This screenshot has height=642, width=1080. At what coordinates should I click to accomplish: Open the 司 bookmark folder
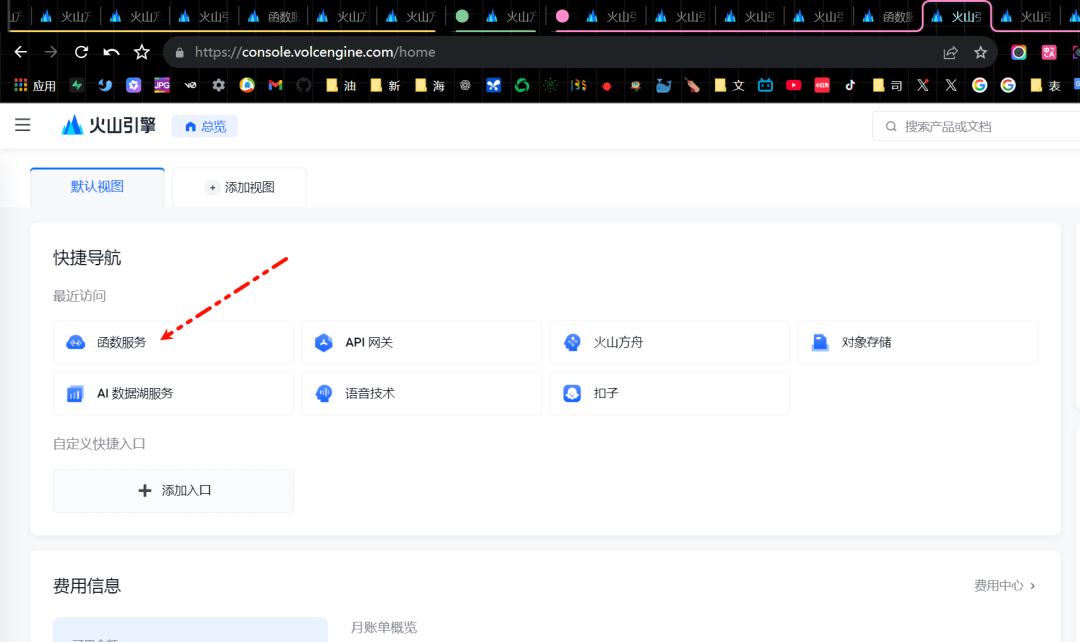click(x=887, y=85)
